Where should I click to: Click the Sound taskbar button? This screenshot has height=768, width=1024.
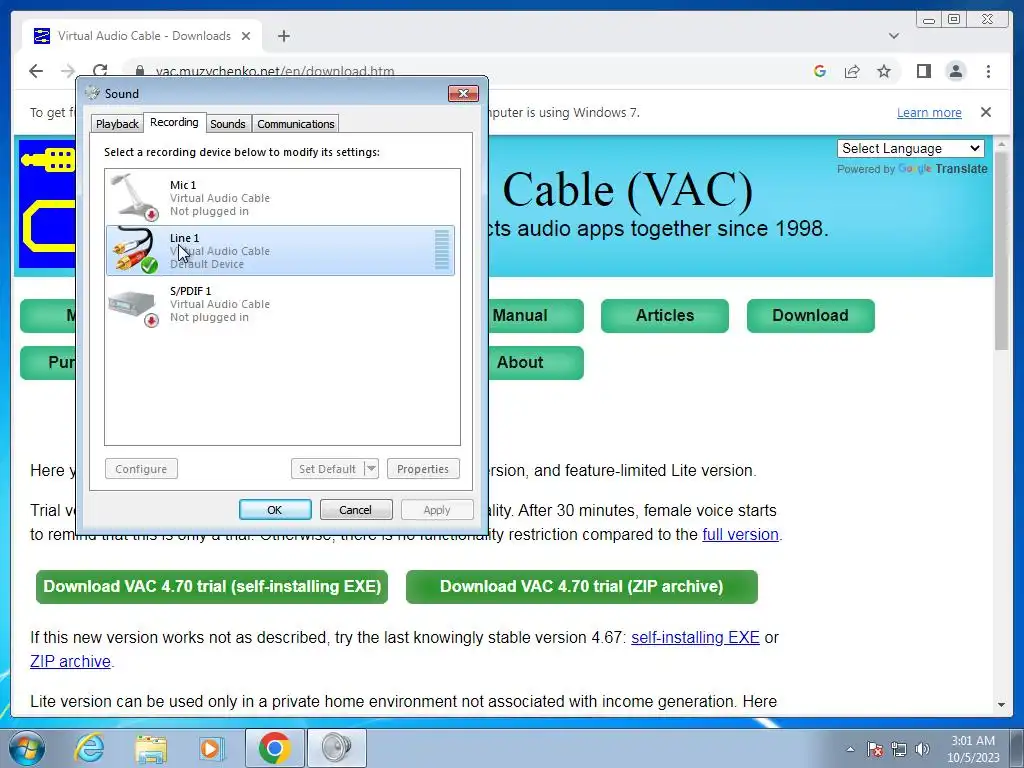(x=336, y=748)
